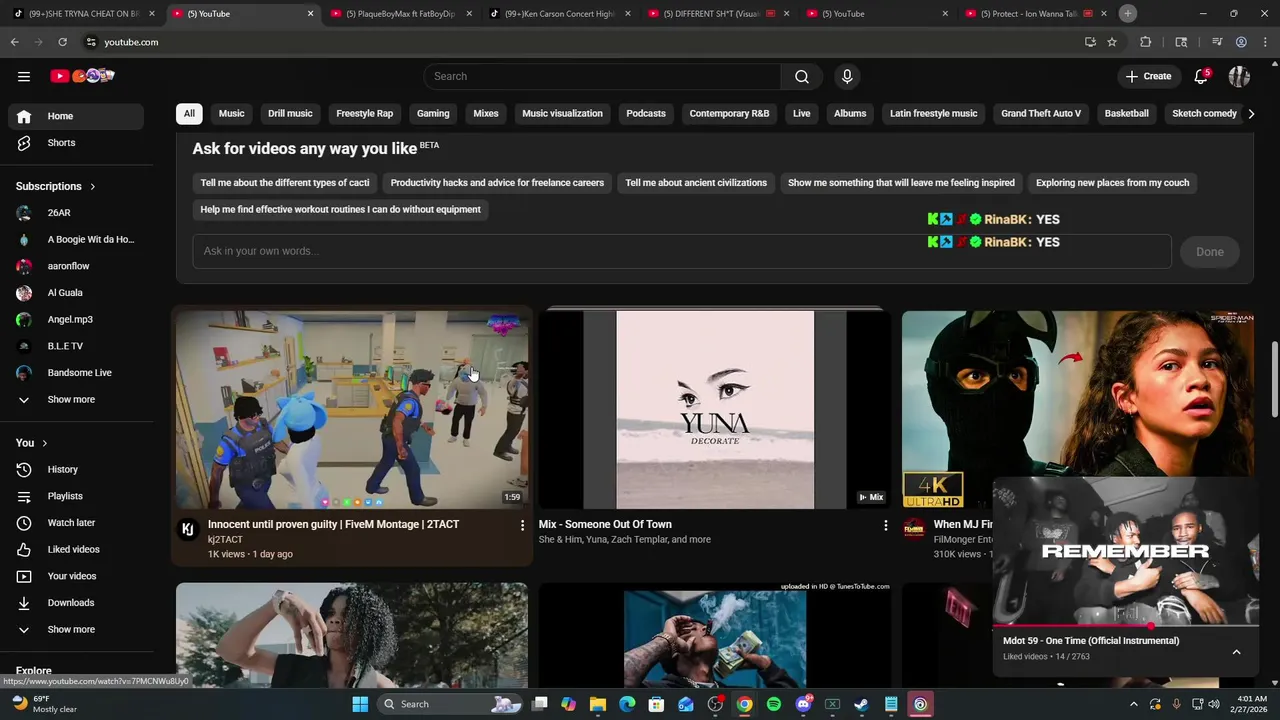This screenshot has height=720, width=1280.
Task: Click the Done button
Action: coord(1210,252)
